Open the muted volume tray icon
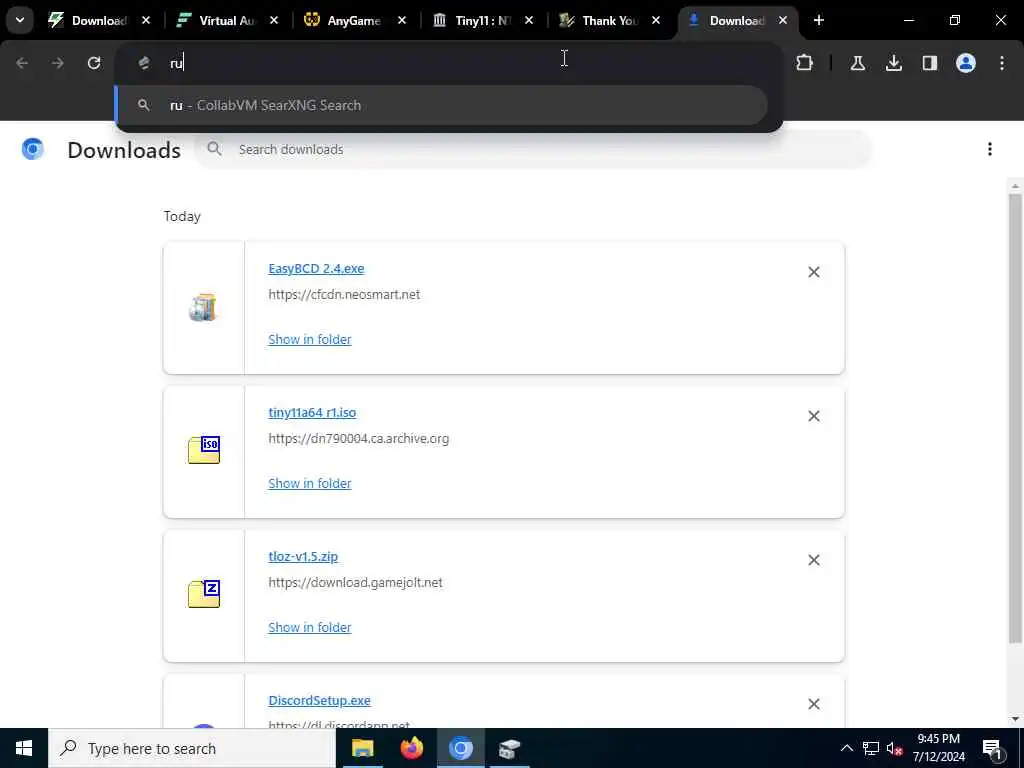The height and width of the screenshot is (768, 1024). (894, 748)
